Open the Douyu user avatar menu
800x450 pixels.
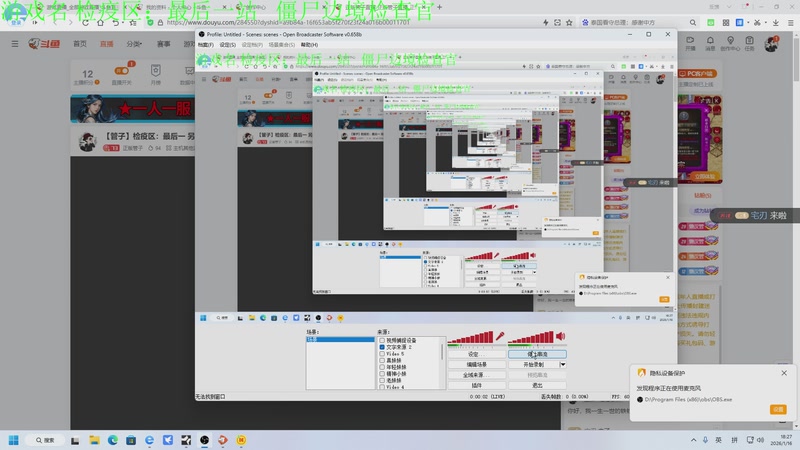[771, 44]
